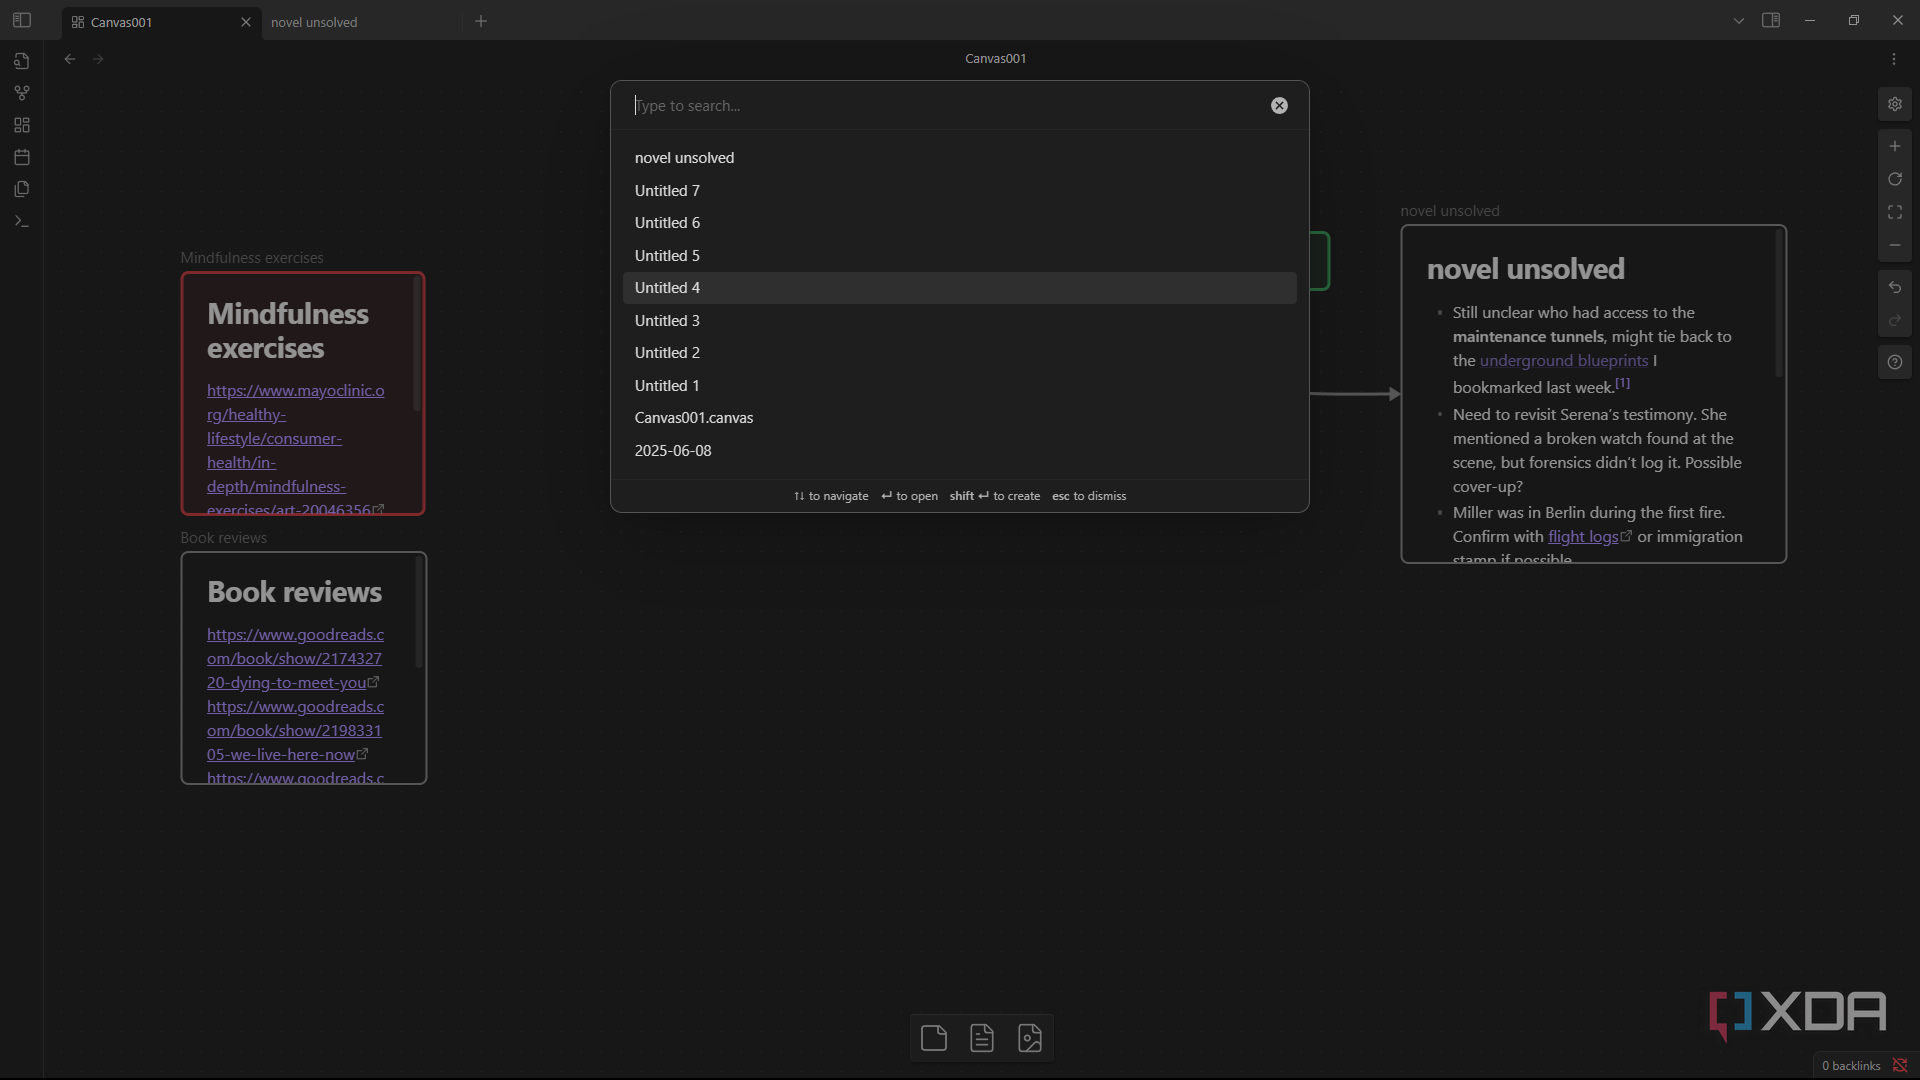Open quick switcher icon in left ribbon

click(22, 61)
